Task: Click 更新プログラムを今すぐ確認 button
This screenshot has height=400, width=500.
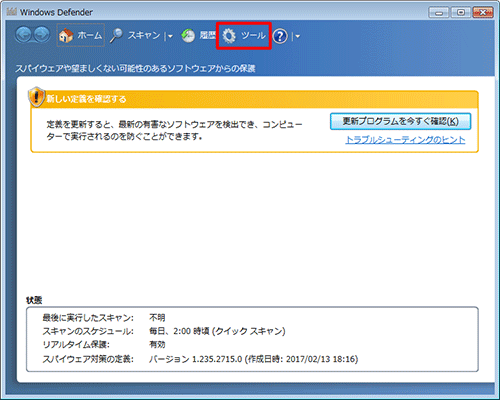Action: (x=400, y=121)
